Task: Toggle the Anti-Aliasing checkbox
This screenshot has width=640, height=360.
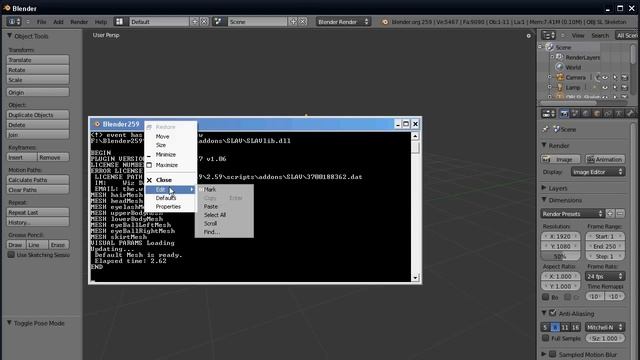Action: coord(553,313)
